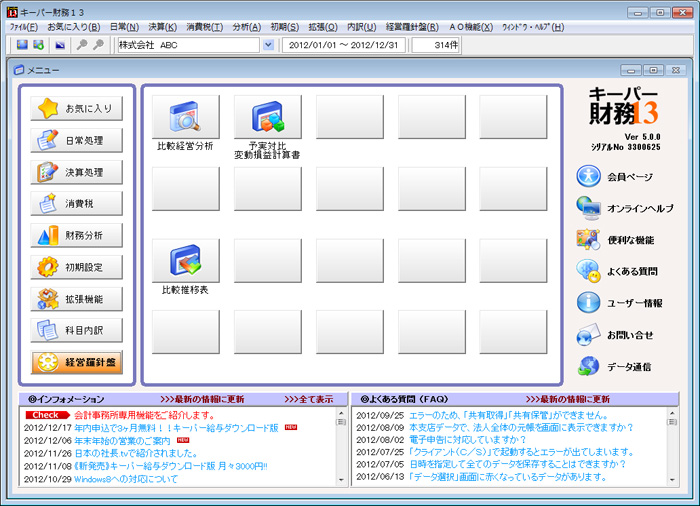Click third toolbar dark window icon
The width and height of the screenshot is (700, 506).
point(60,45)
